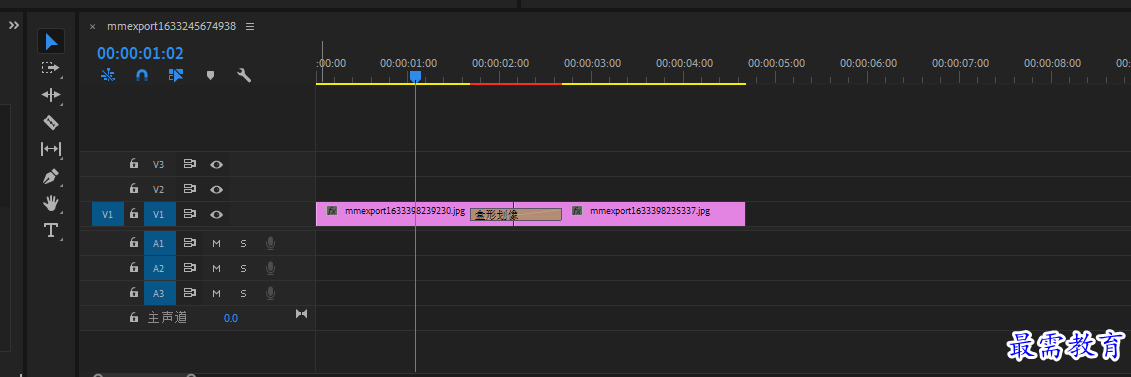Toggle V1 track targeting button
The width and height of the screenshot is (1131, 377).
point(159,214)
